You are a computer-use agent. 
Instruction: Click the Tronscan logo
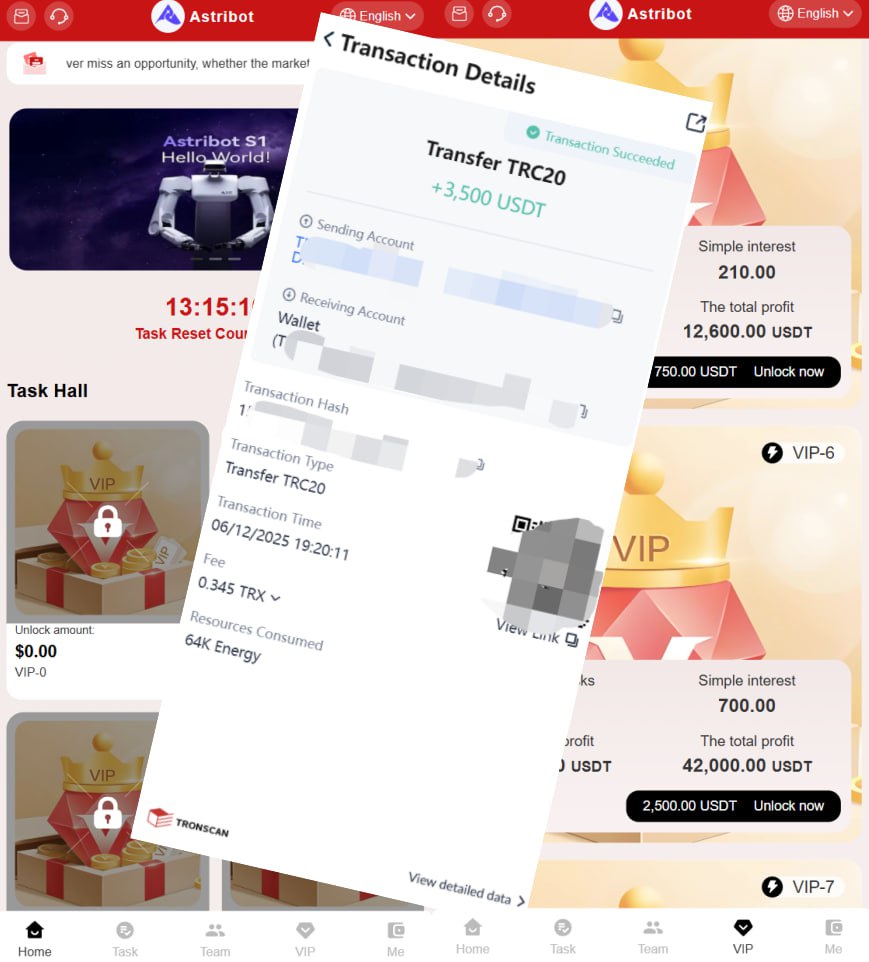[x=188, y=822]
